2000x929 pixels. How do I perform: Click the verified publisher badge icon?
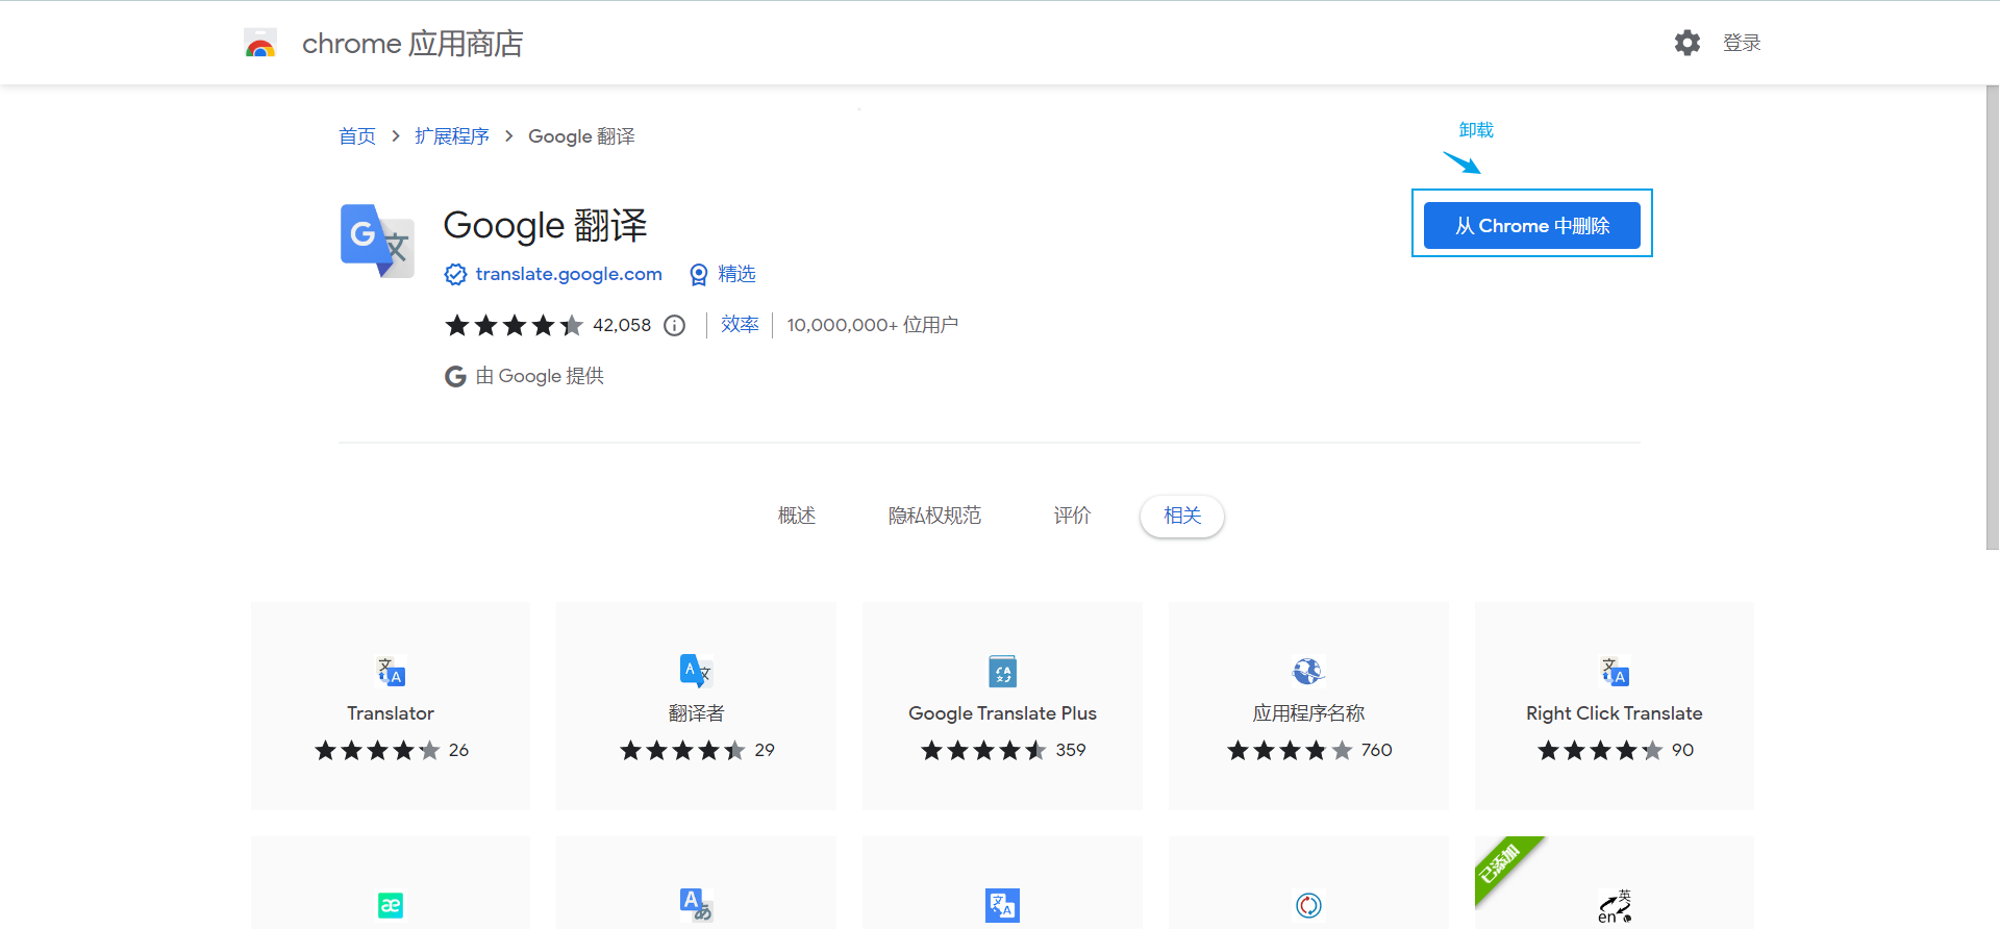455,274
